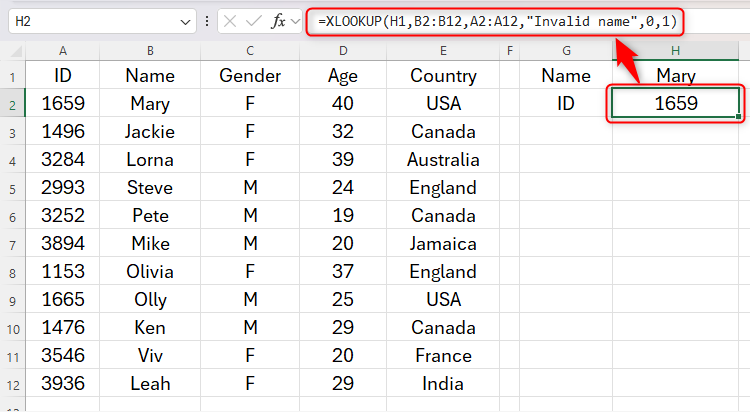The image size is (750, 412).
Task: Click the Select All corner triangle
Action: click(x=15, y=51)
